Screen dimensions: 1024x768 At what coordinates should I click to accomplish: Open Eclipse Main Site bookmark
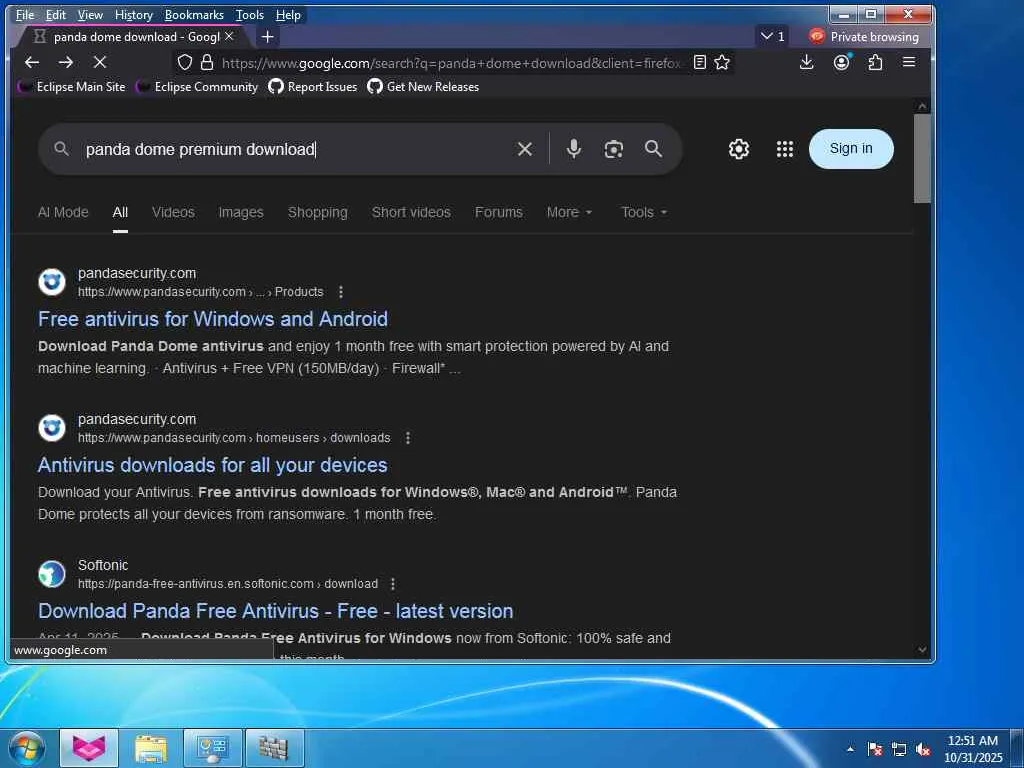71,86
